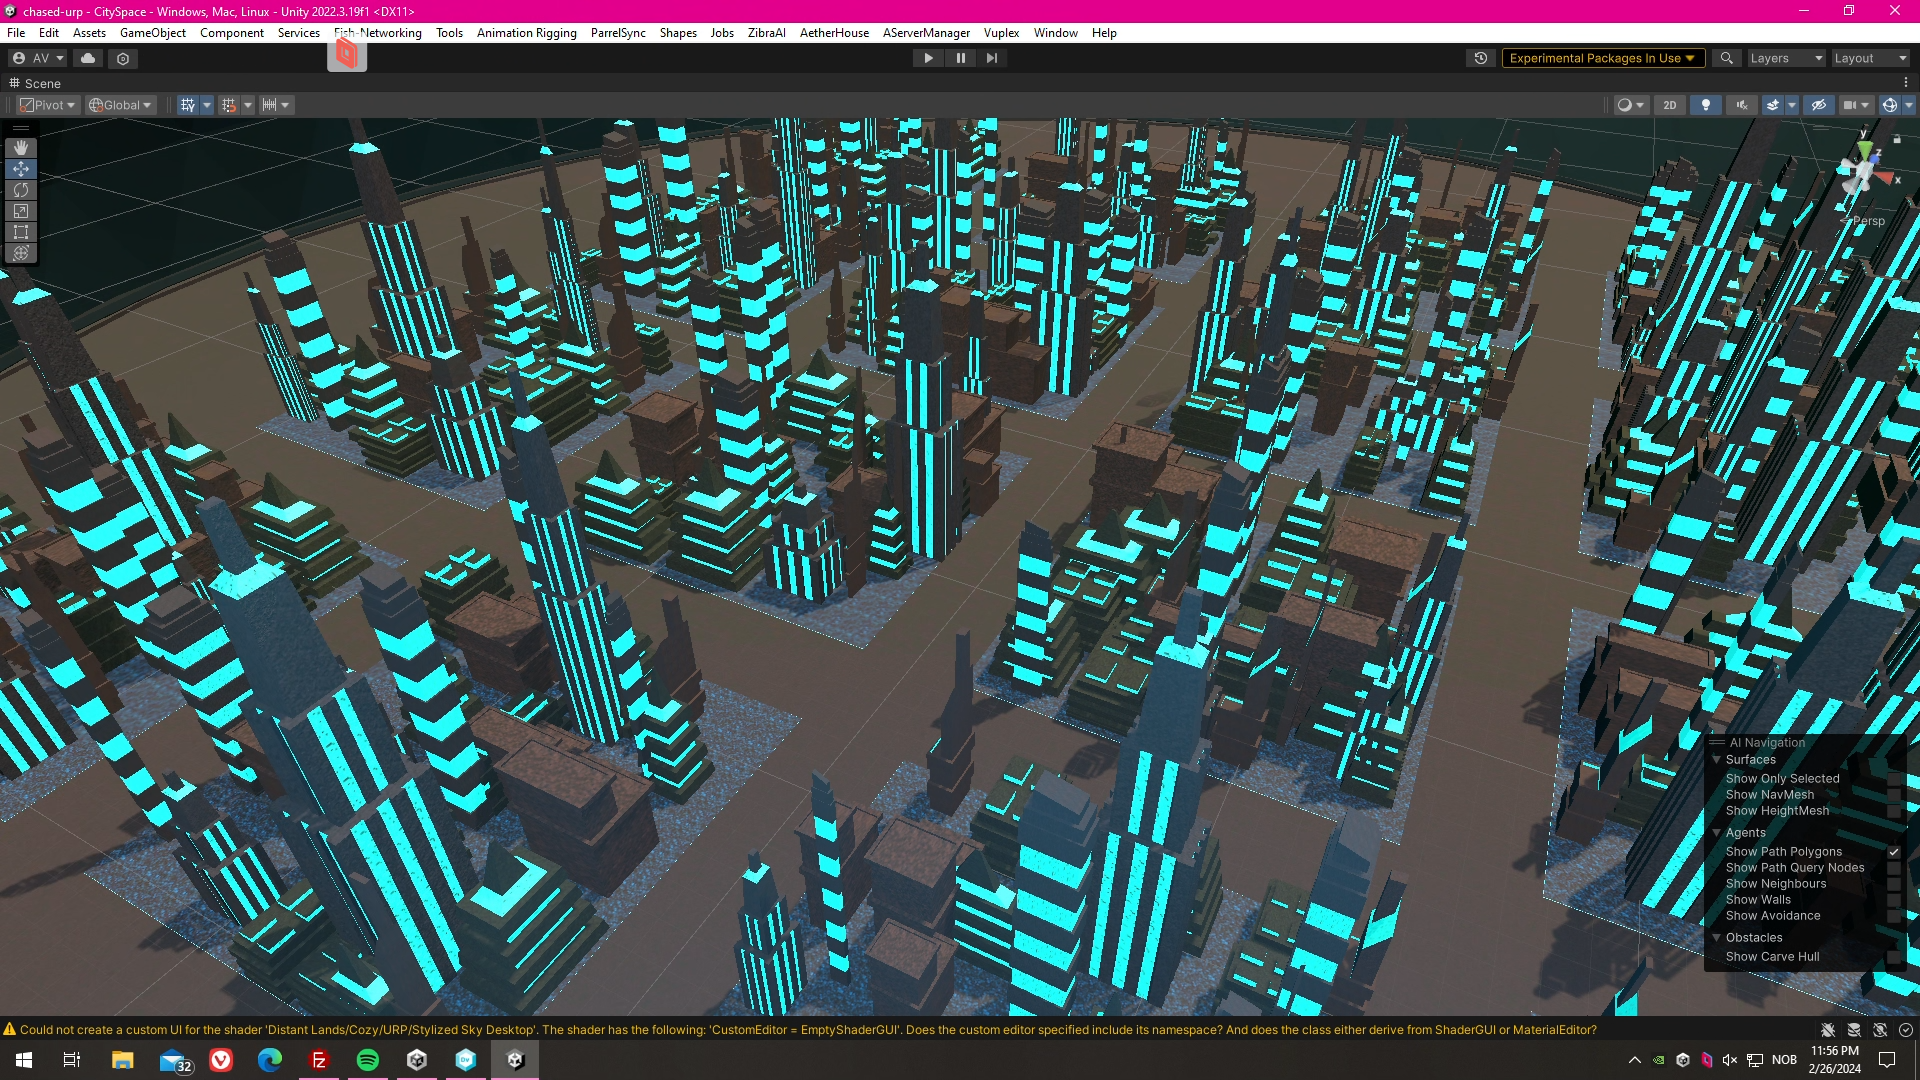Viewport: 1920px width, 1080px height.
Task: Enable Show Carve Hull checkbox
Action: click(x=1893, y=957)
